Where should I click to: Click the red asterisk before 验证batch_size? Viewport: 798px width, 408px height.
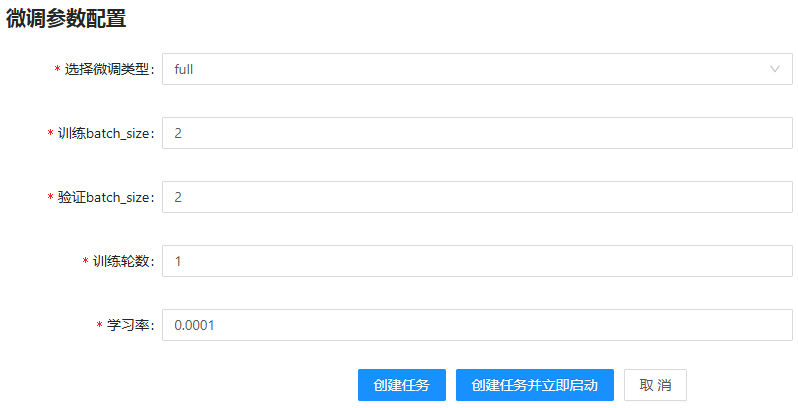tap(50, 198)
